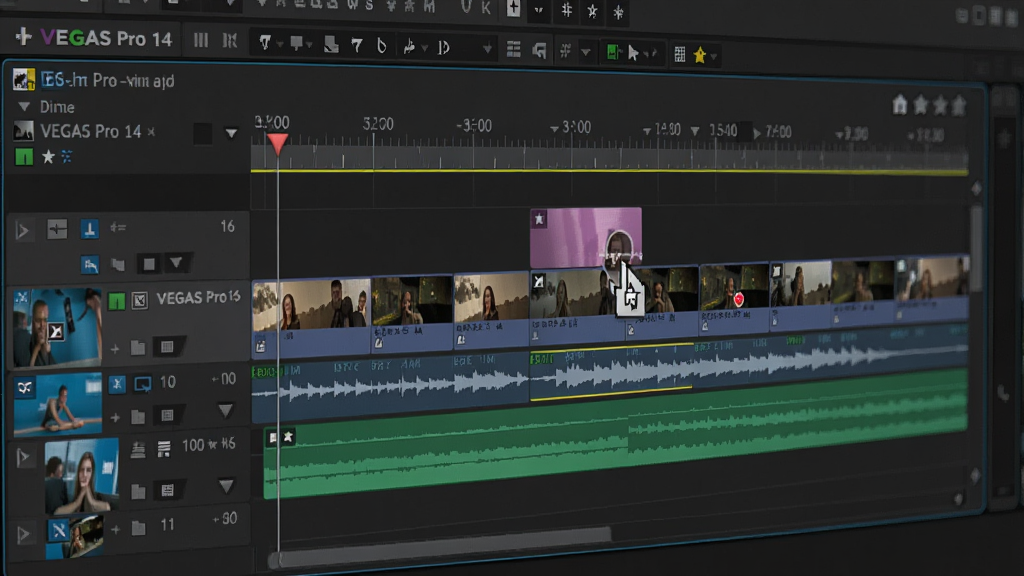Click the VEGAS Pro 15 track thumbnail
This screenshot has height=576, width=1024.
click(57, 327)
